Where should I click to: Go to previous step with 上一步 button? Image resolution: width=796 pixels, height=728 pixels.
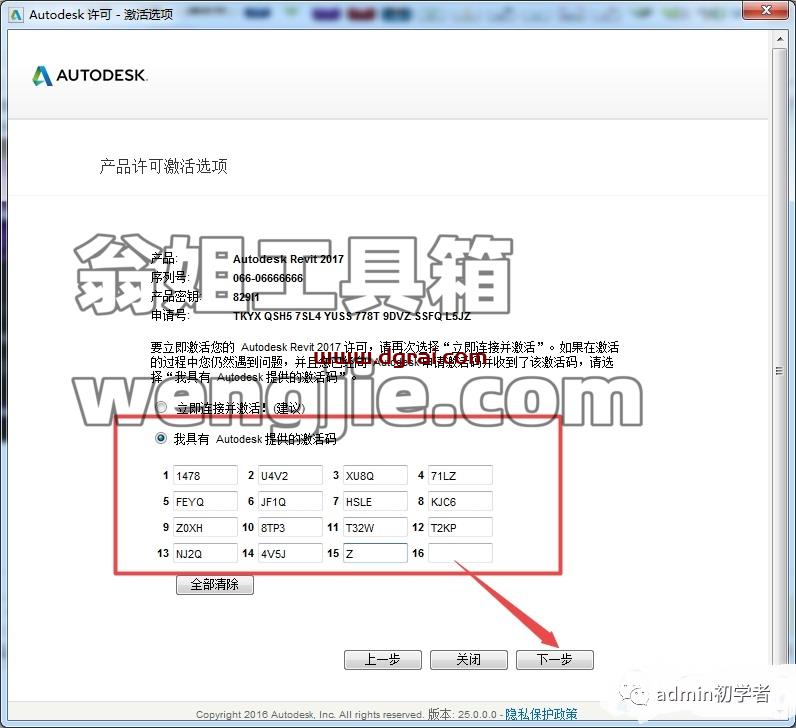click(x=383, y=659)
